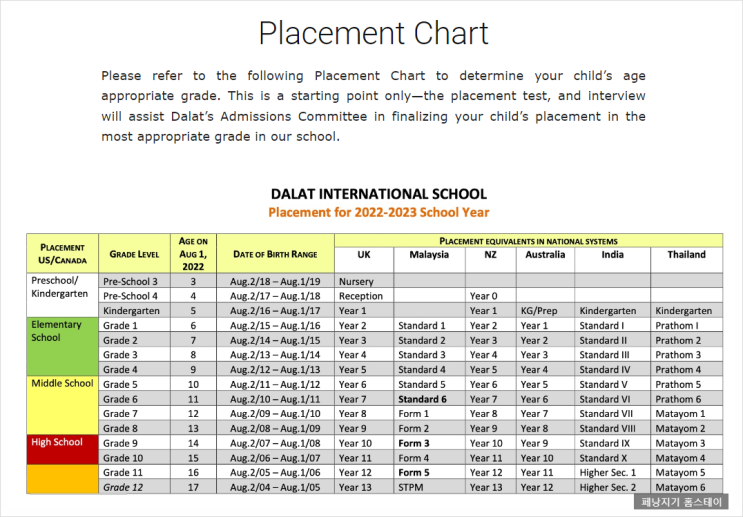
Task: Click age 3 in the Pre-School 3 row
Action: tap(193, 281)
